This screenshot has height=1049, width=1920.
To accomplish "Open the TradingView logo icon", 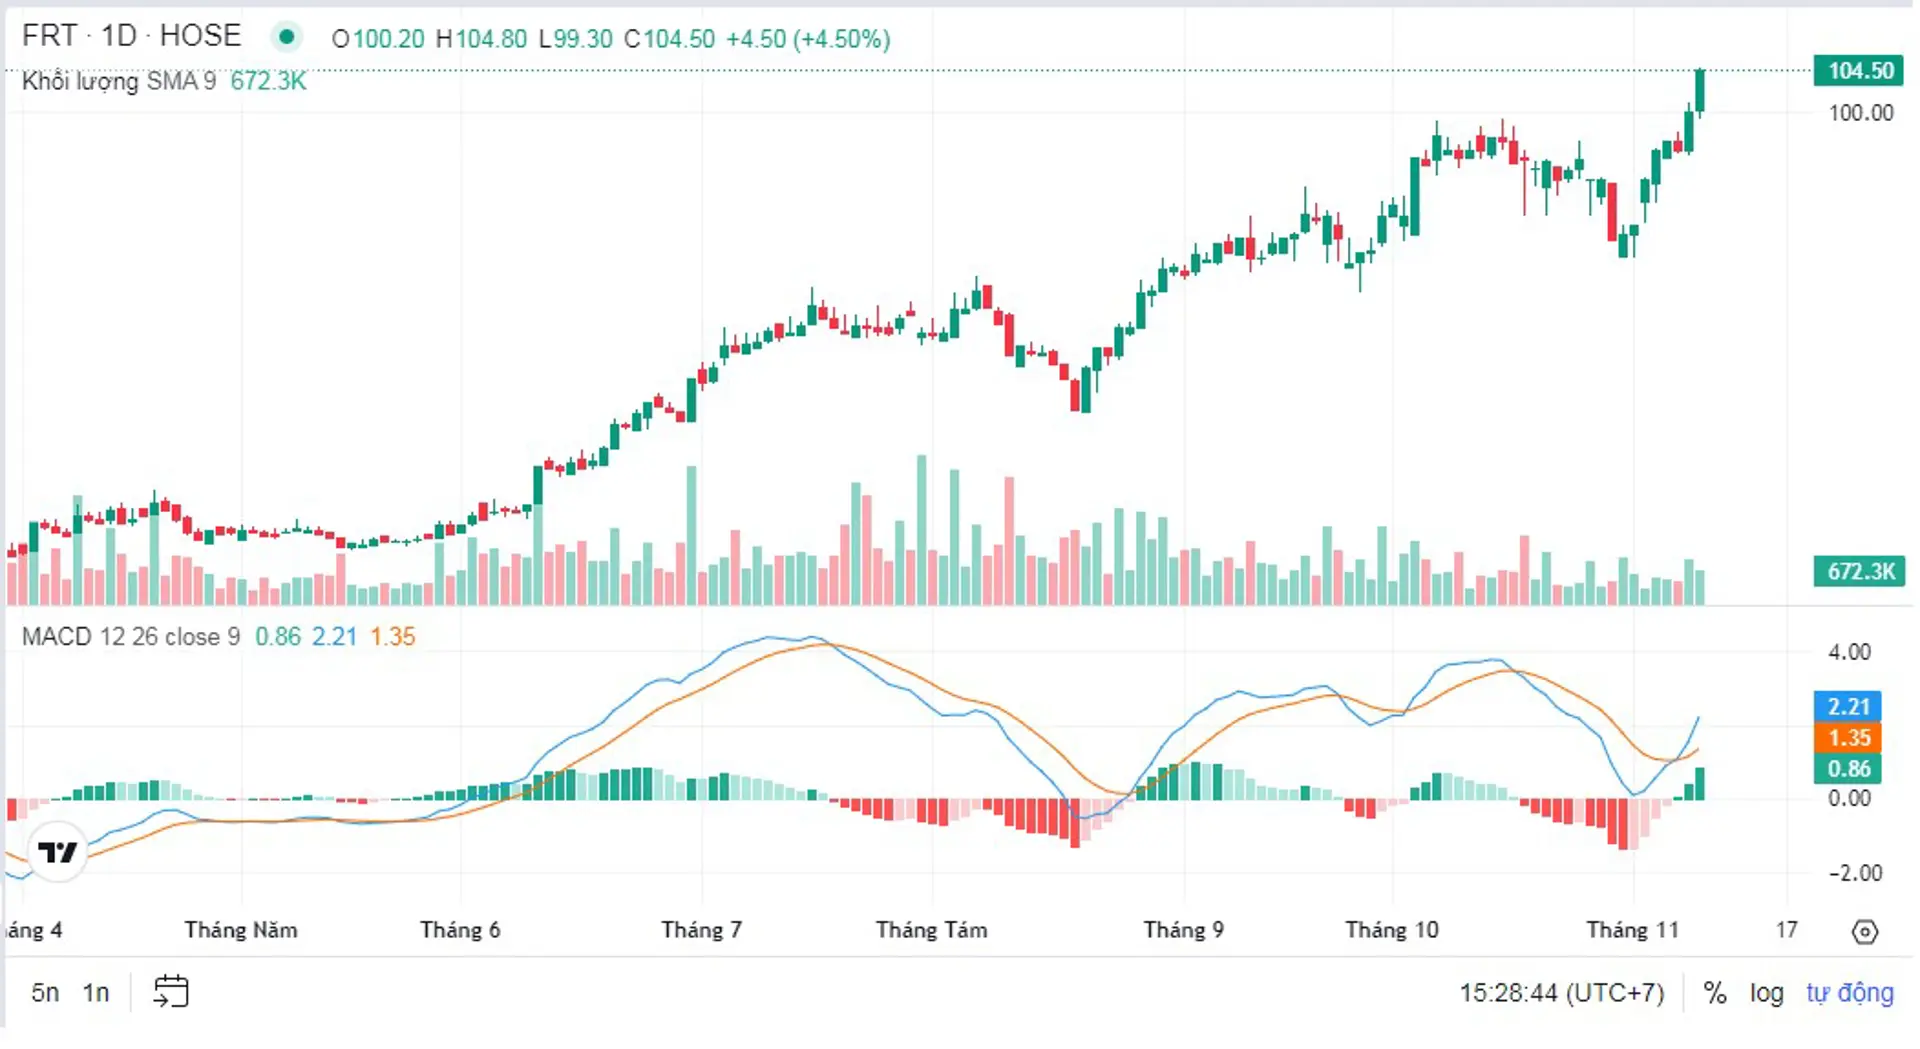I will (57, 851).
